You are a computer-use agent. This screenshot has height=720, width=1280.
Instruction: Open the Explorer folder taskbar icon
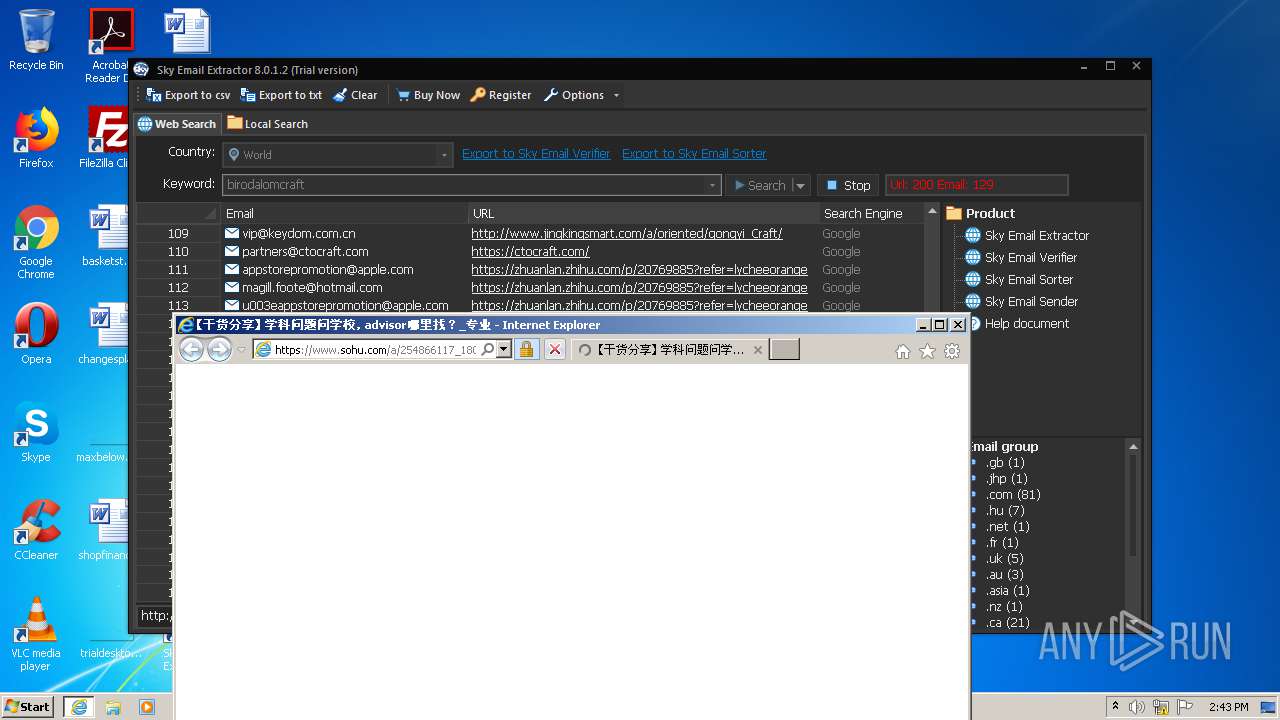pos(113,707)
